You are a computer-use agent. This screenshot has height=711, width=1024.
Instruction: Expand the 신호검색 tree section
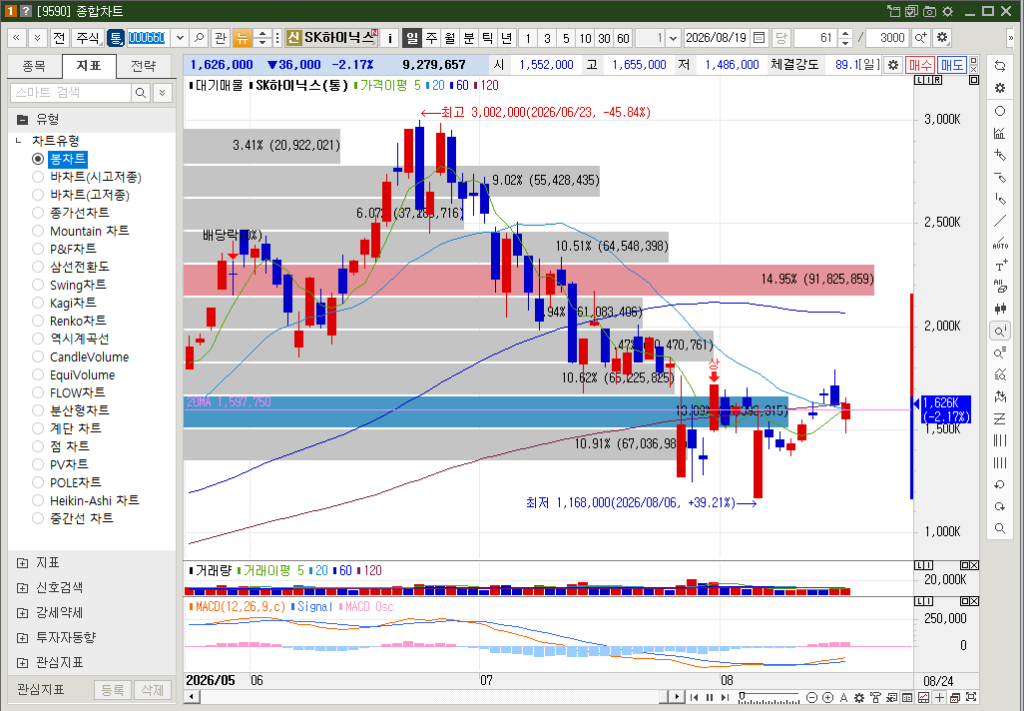pyautogui.click(x=23, y=588)
